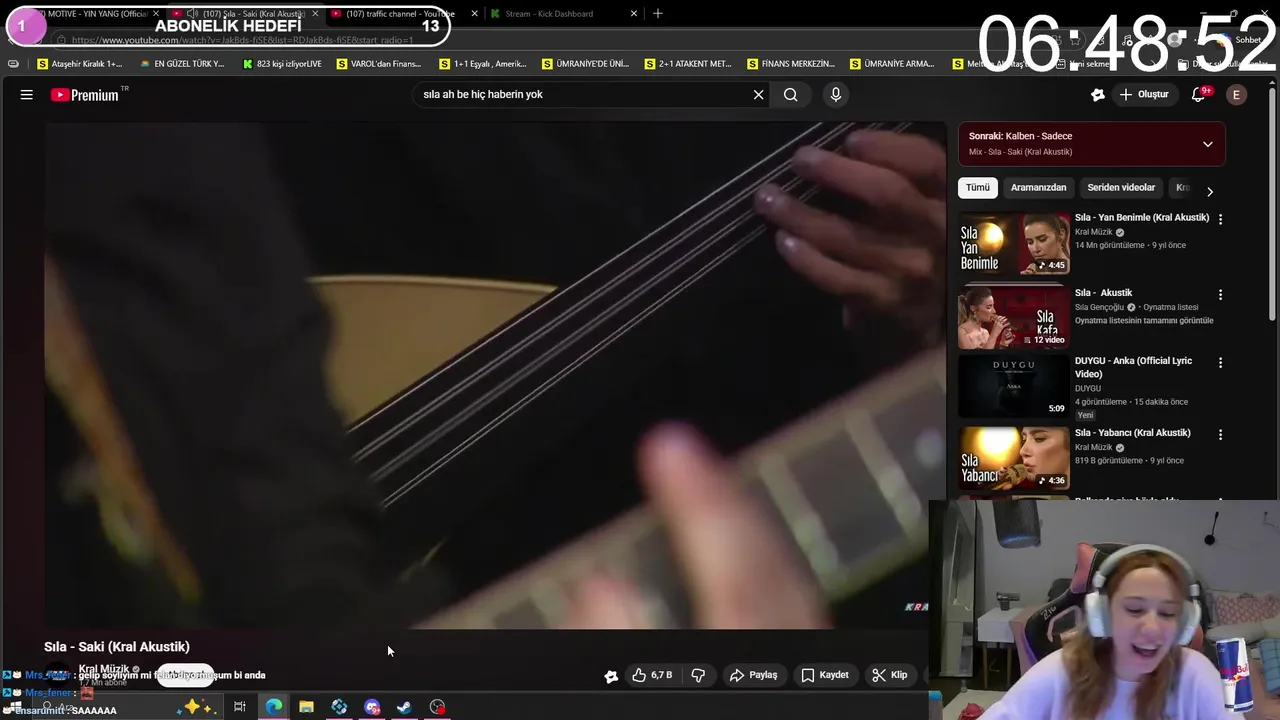This screenshot has height=720, width=1280.
Task: Run search with the magnifier button
Action: (x=791, y=94)
